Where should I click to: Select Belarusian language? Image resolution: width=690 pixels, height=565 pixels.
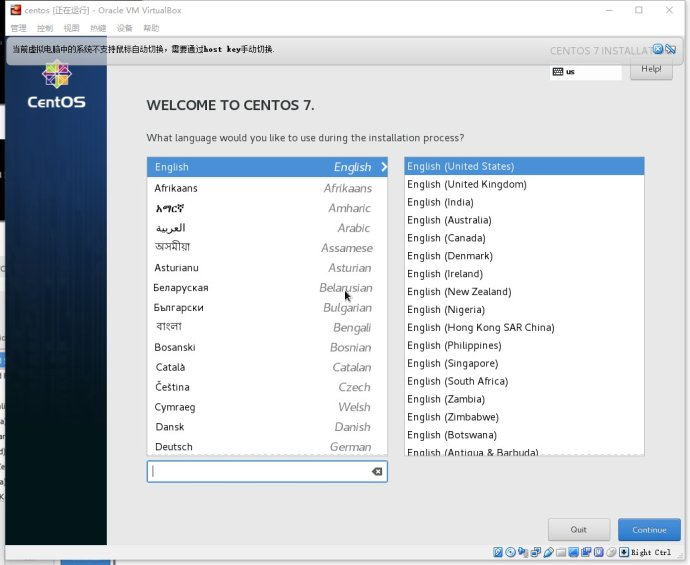click(267, 288)
